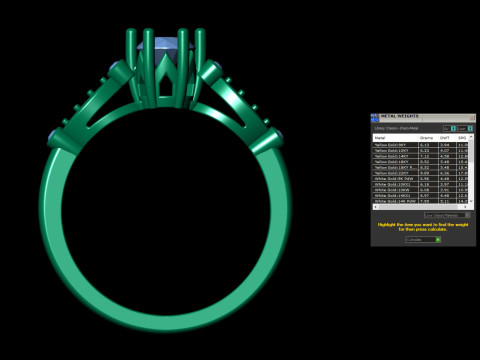
Task: Toggle the Use Object Material checkbox
Action: pos(468,215)
